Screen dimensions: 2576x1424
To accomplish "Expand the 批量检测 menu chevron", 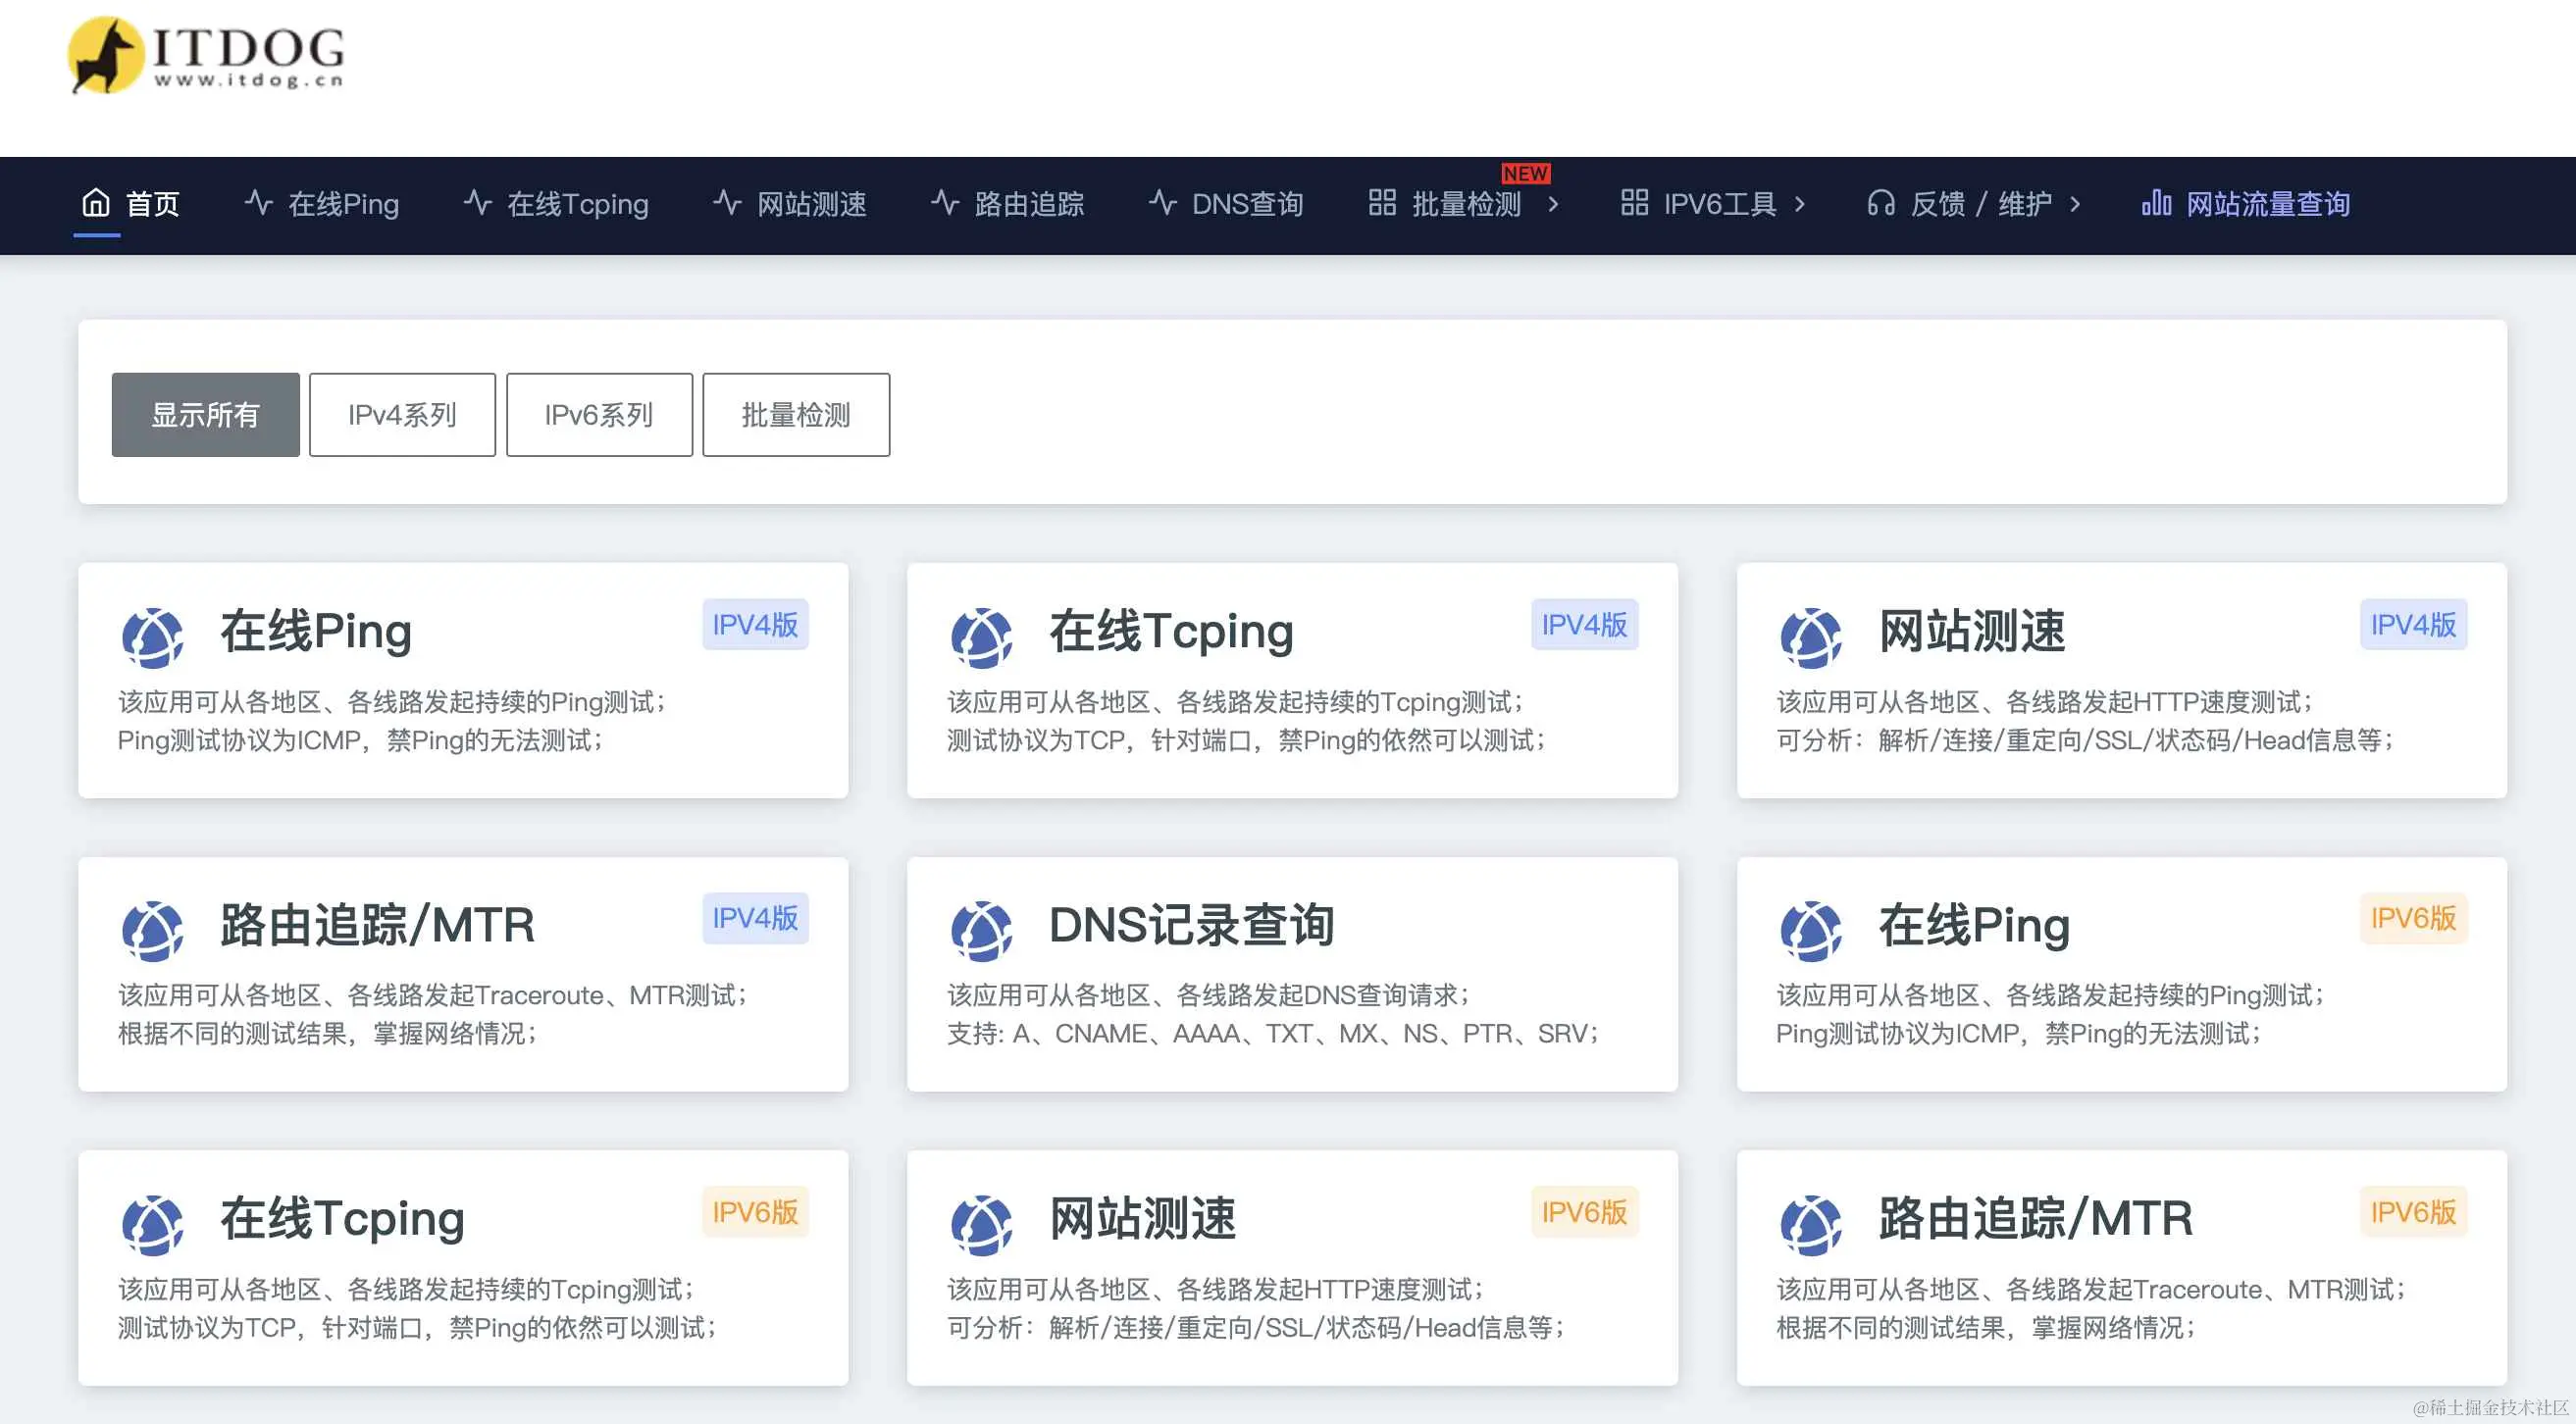I will pyautogui.click(x=1553, y=205).
